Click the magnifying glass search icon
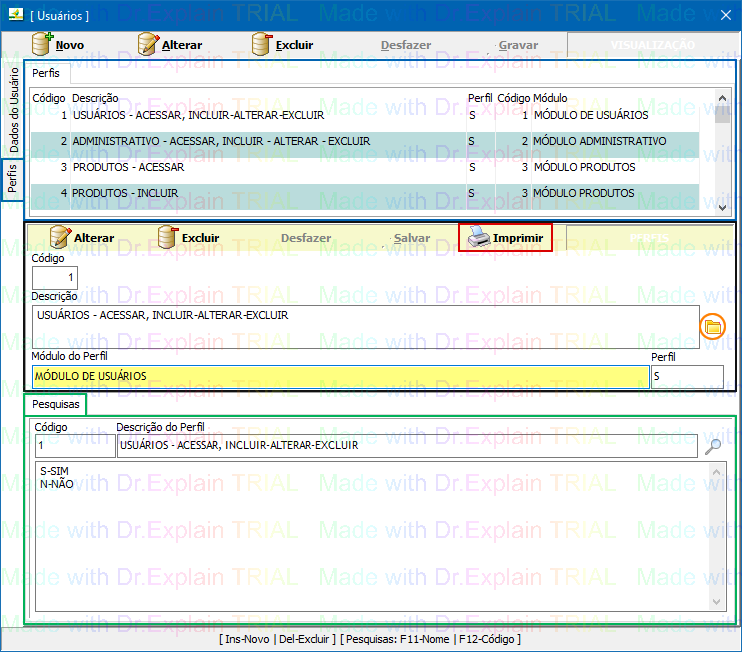 click(x=713, y=446)
